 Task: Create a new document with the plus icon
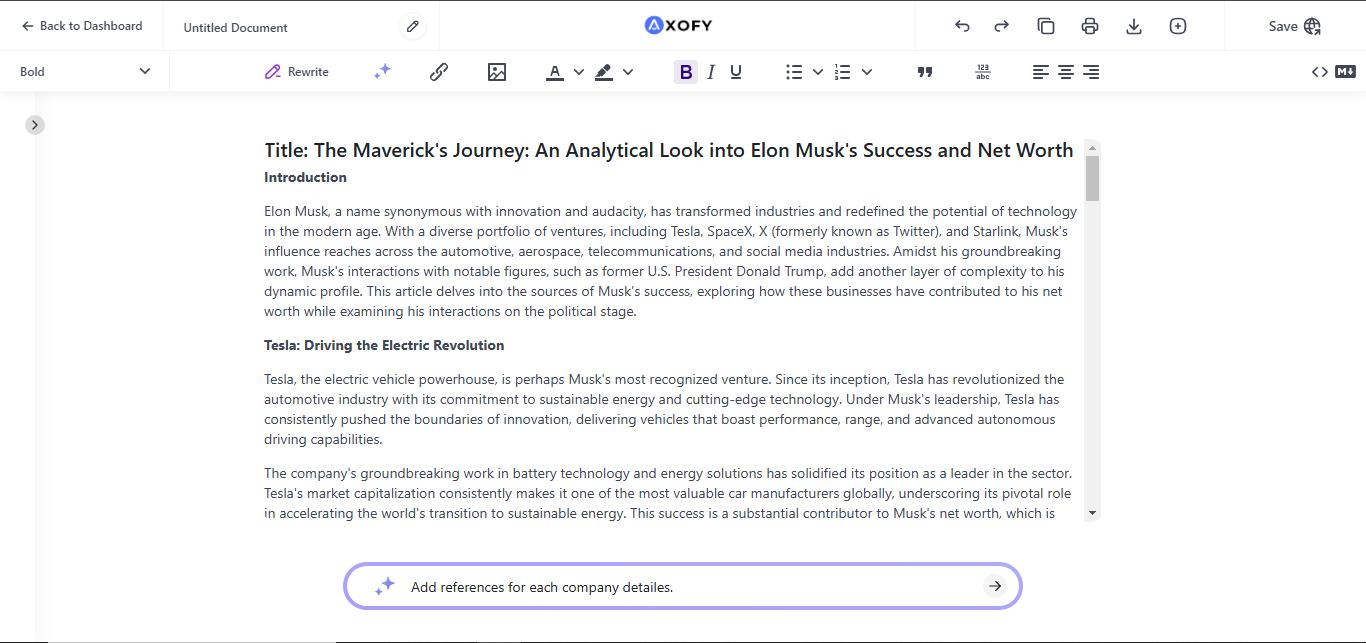(1178, 26)
